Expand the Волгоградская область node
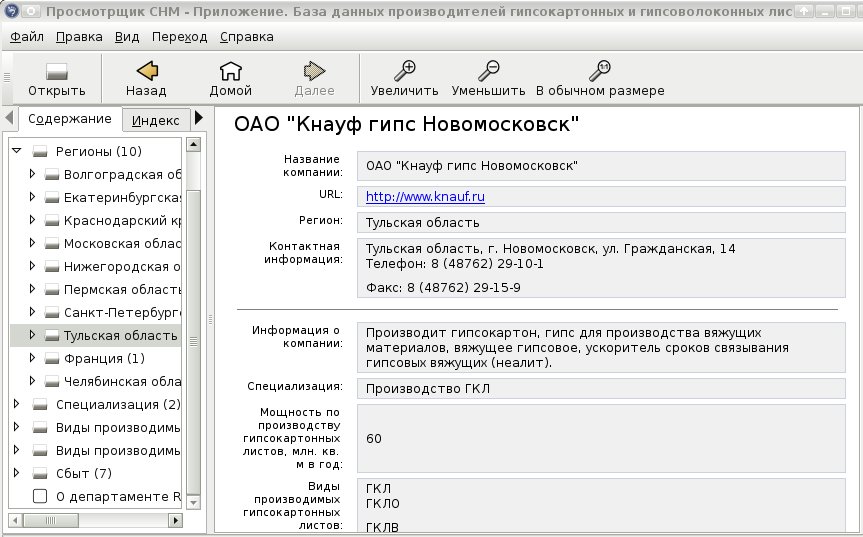 (x=32, y=174)
